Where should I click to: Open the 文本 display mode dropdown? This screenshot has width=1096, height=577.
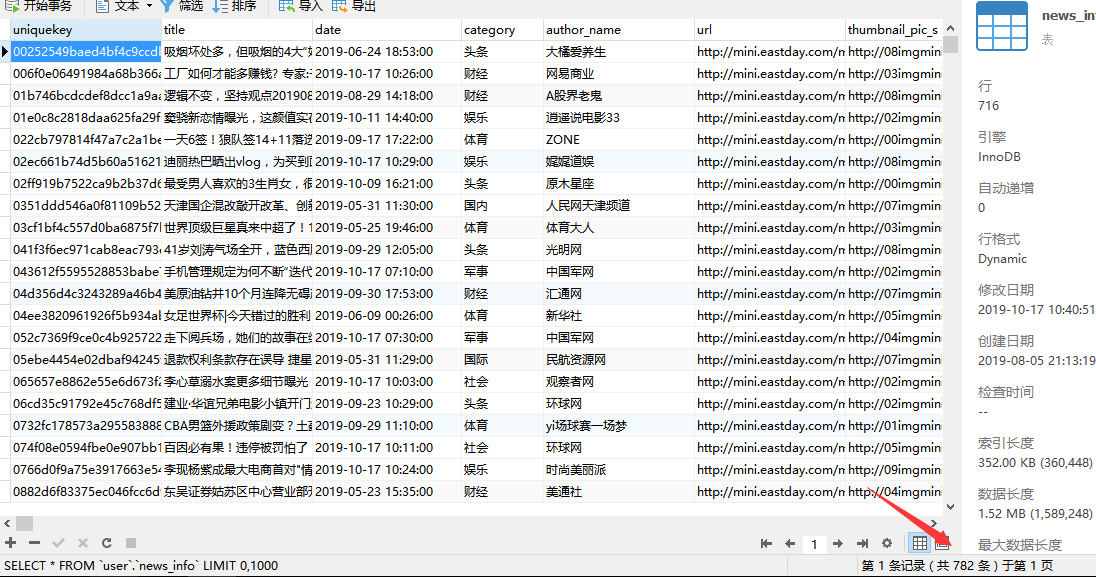124,6
